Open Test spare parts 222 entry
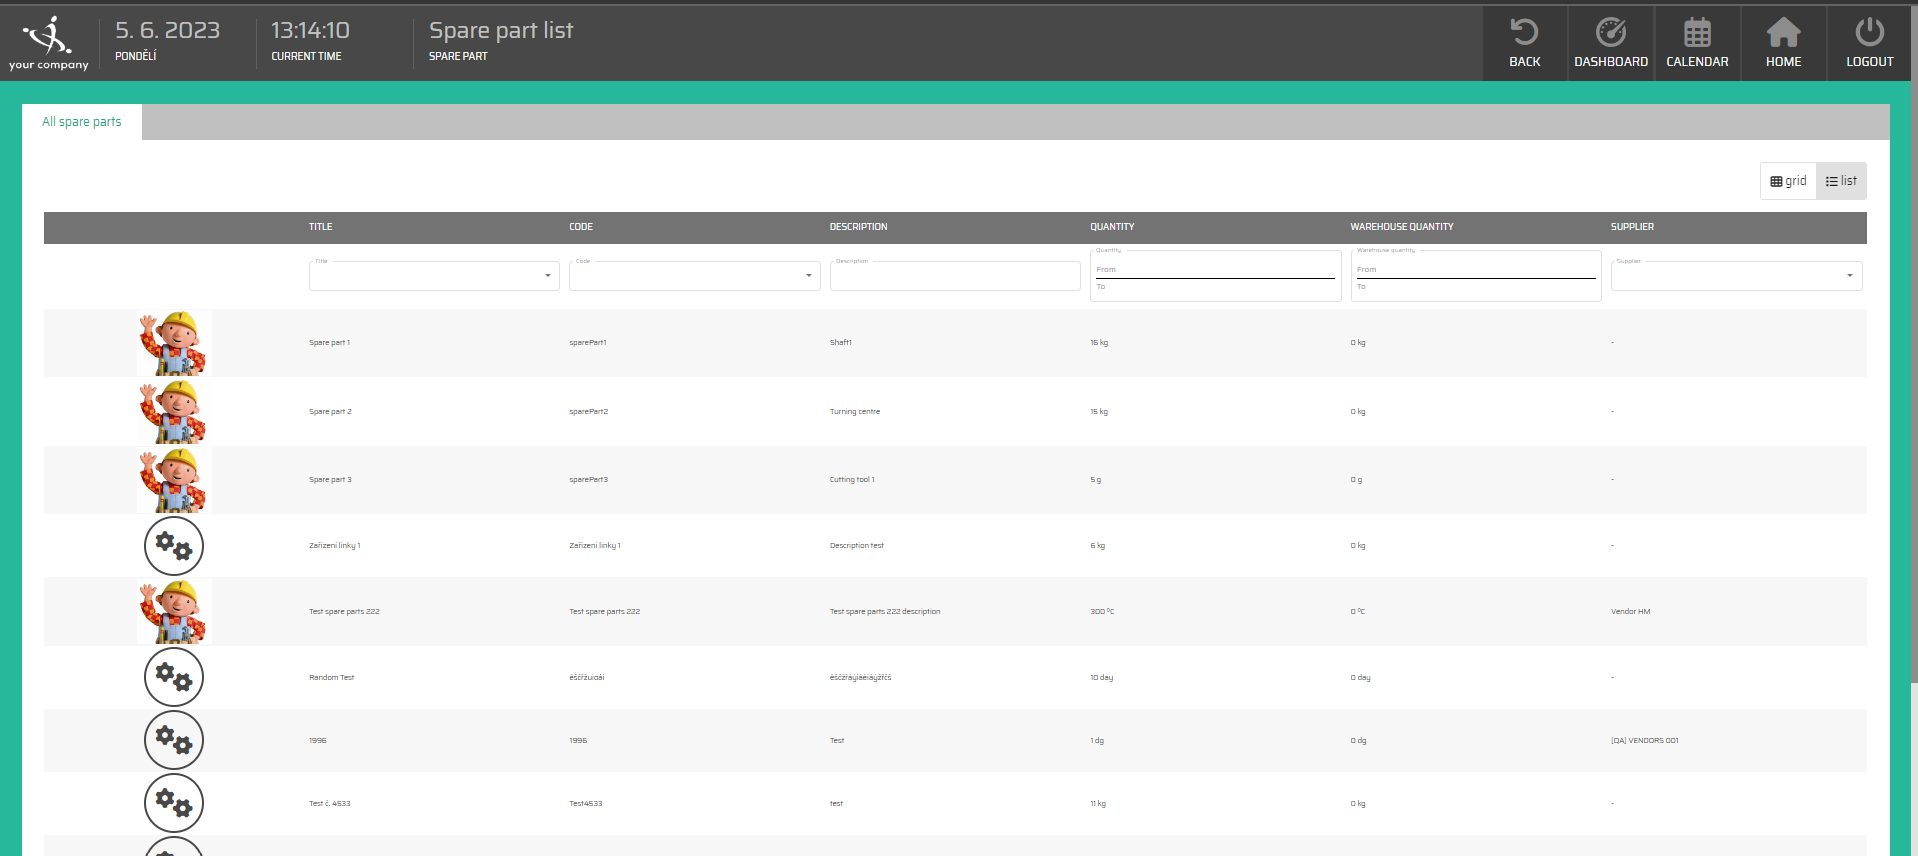Image resolution: width=1918 pixels, height=856 pixels. coord(344,612)
